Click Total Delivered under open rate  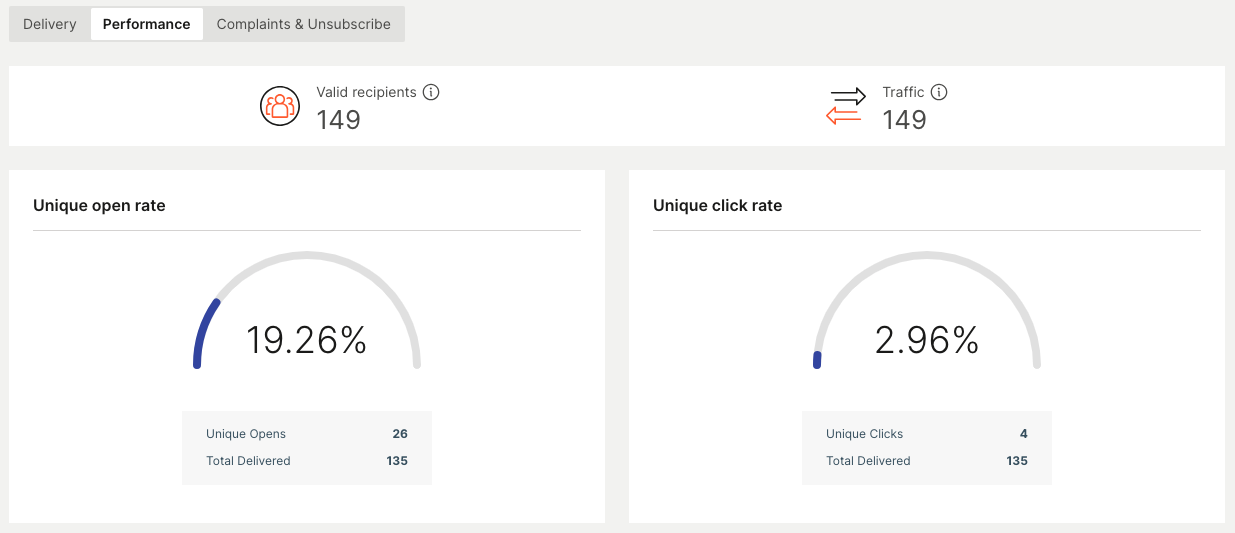(248, 461)
